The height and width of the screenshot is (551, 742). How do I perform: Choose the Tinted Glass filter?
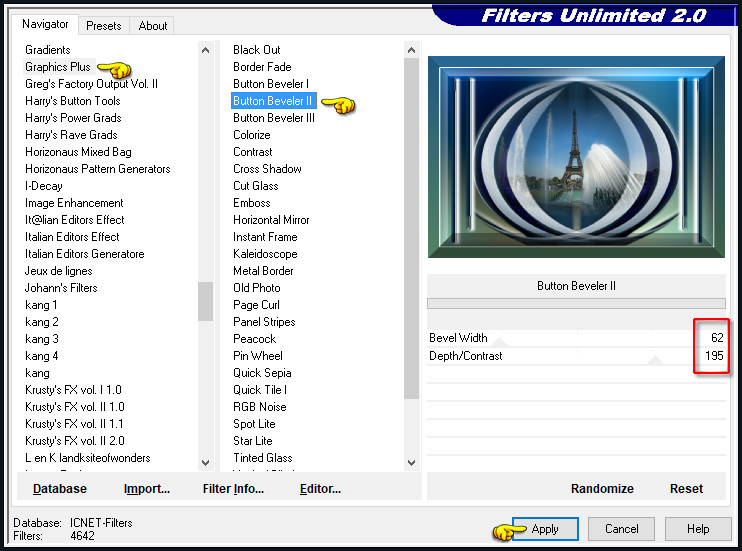(263, 458)
